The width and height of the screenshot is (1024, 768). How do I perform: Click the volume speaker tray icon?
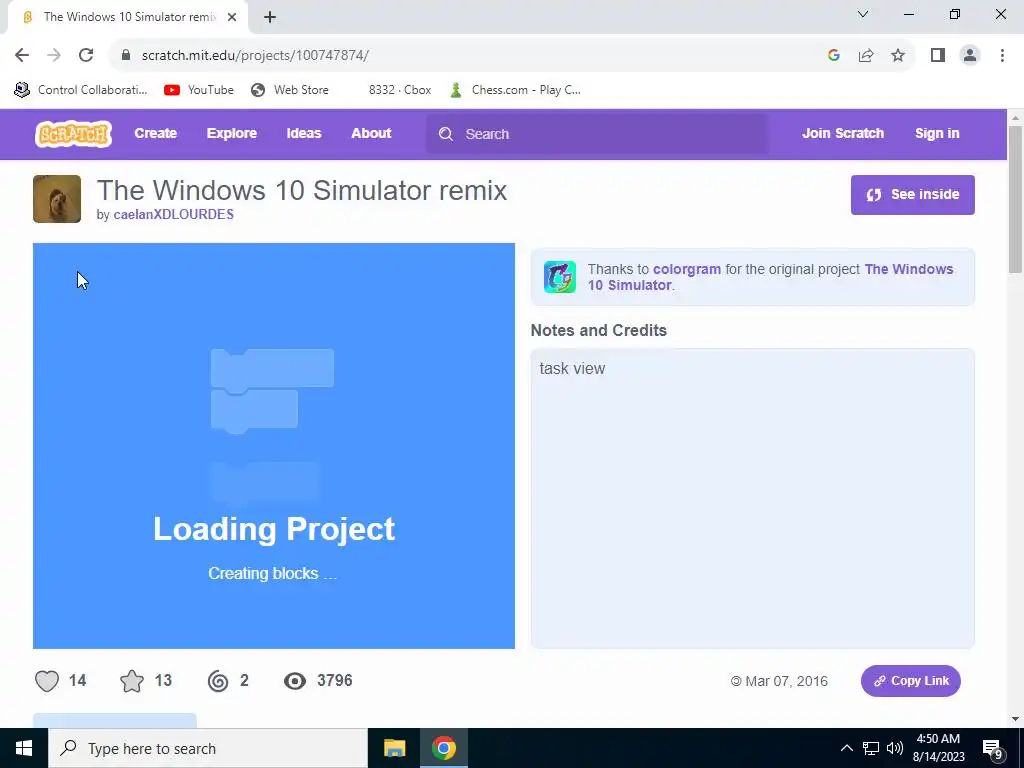coord(895,748)
